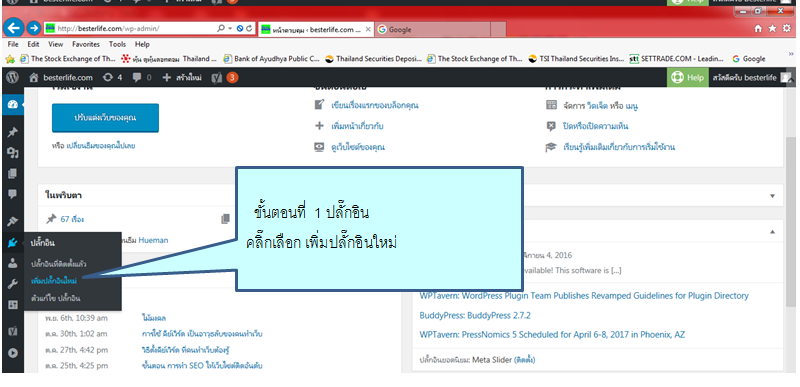Open the Hueman theme link
800x387 pixels.
[x=153, y=240]
